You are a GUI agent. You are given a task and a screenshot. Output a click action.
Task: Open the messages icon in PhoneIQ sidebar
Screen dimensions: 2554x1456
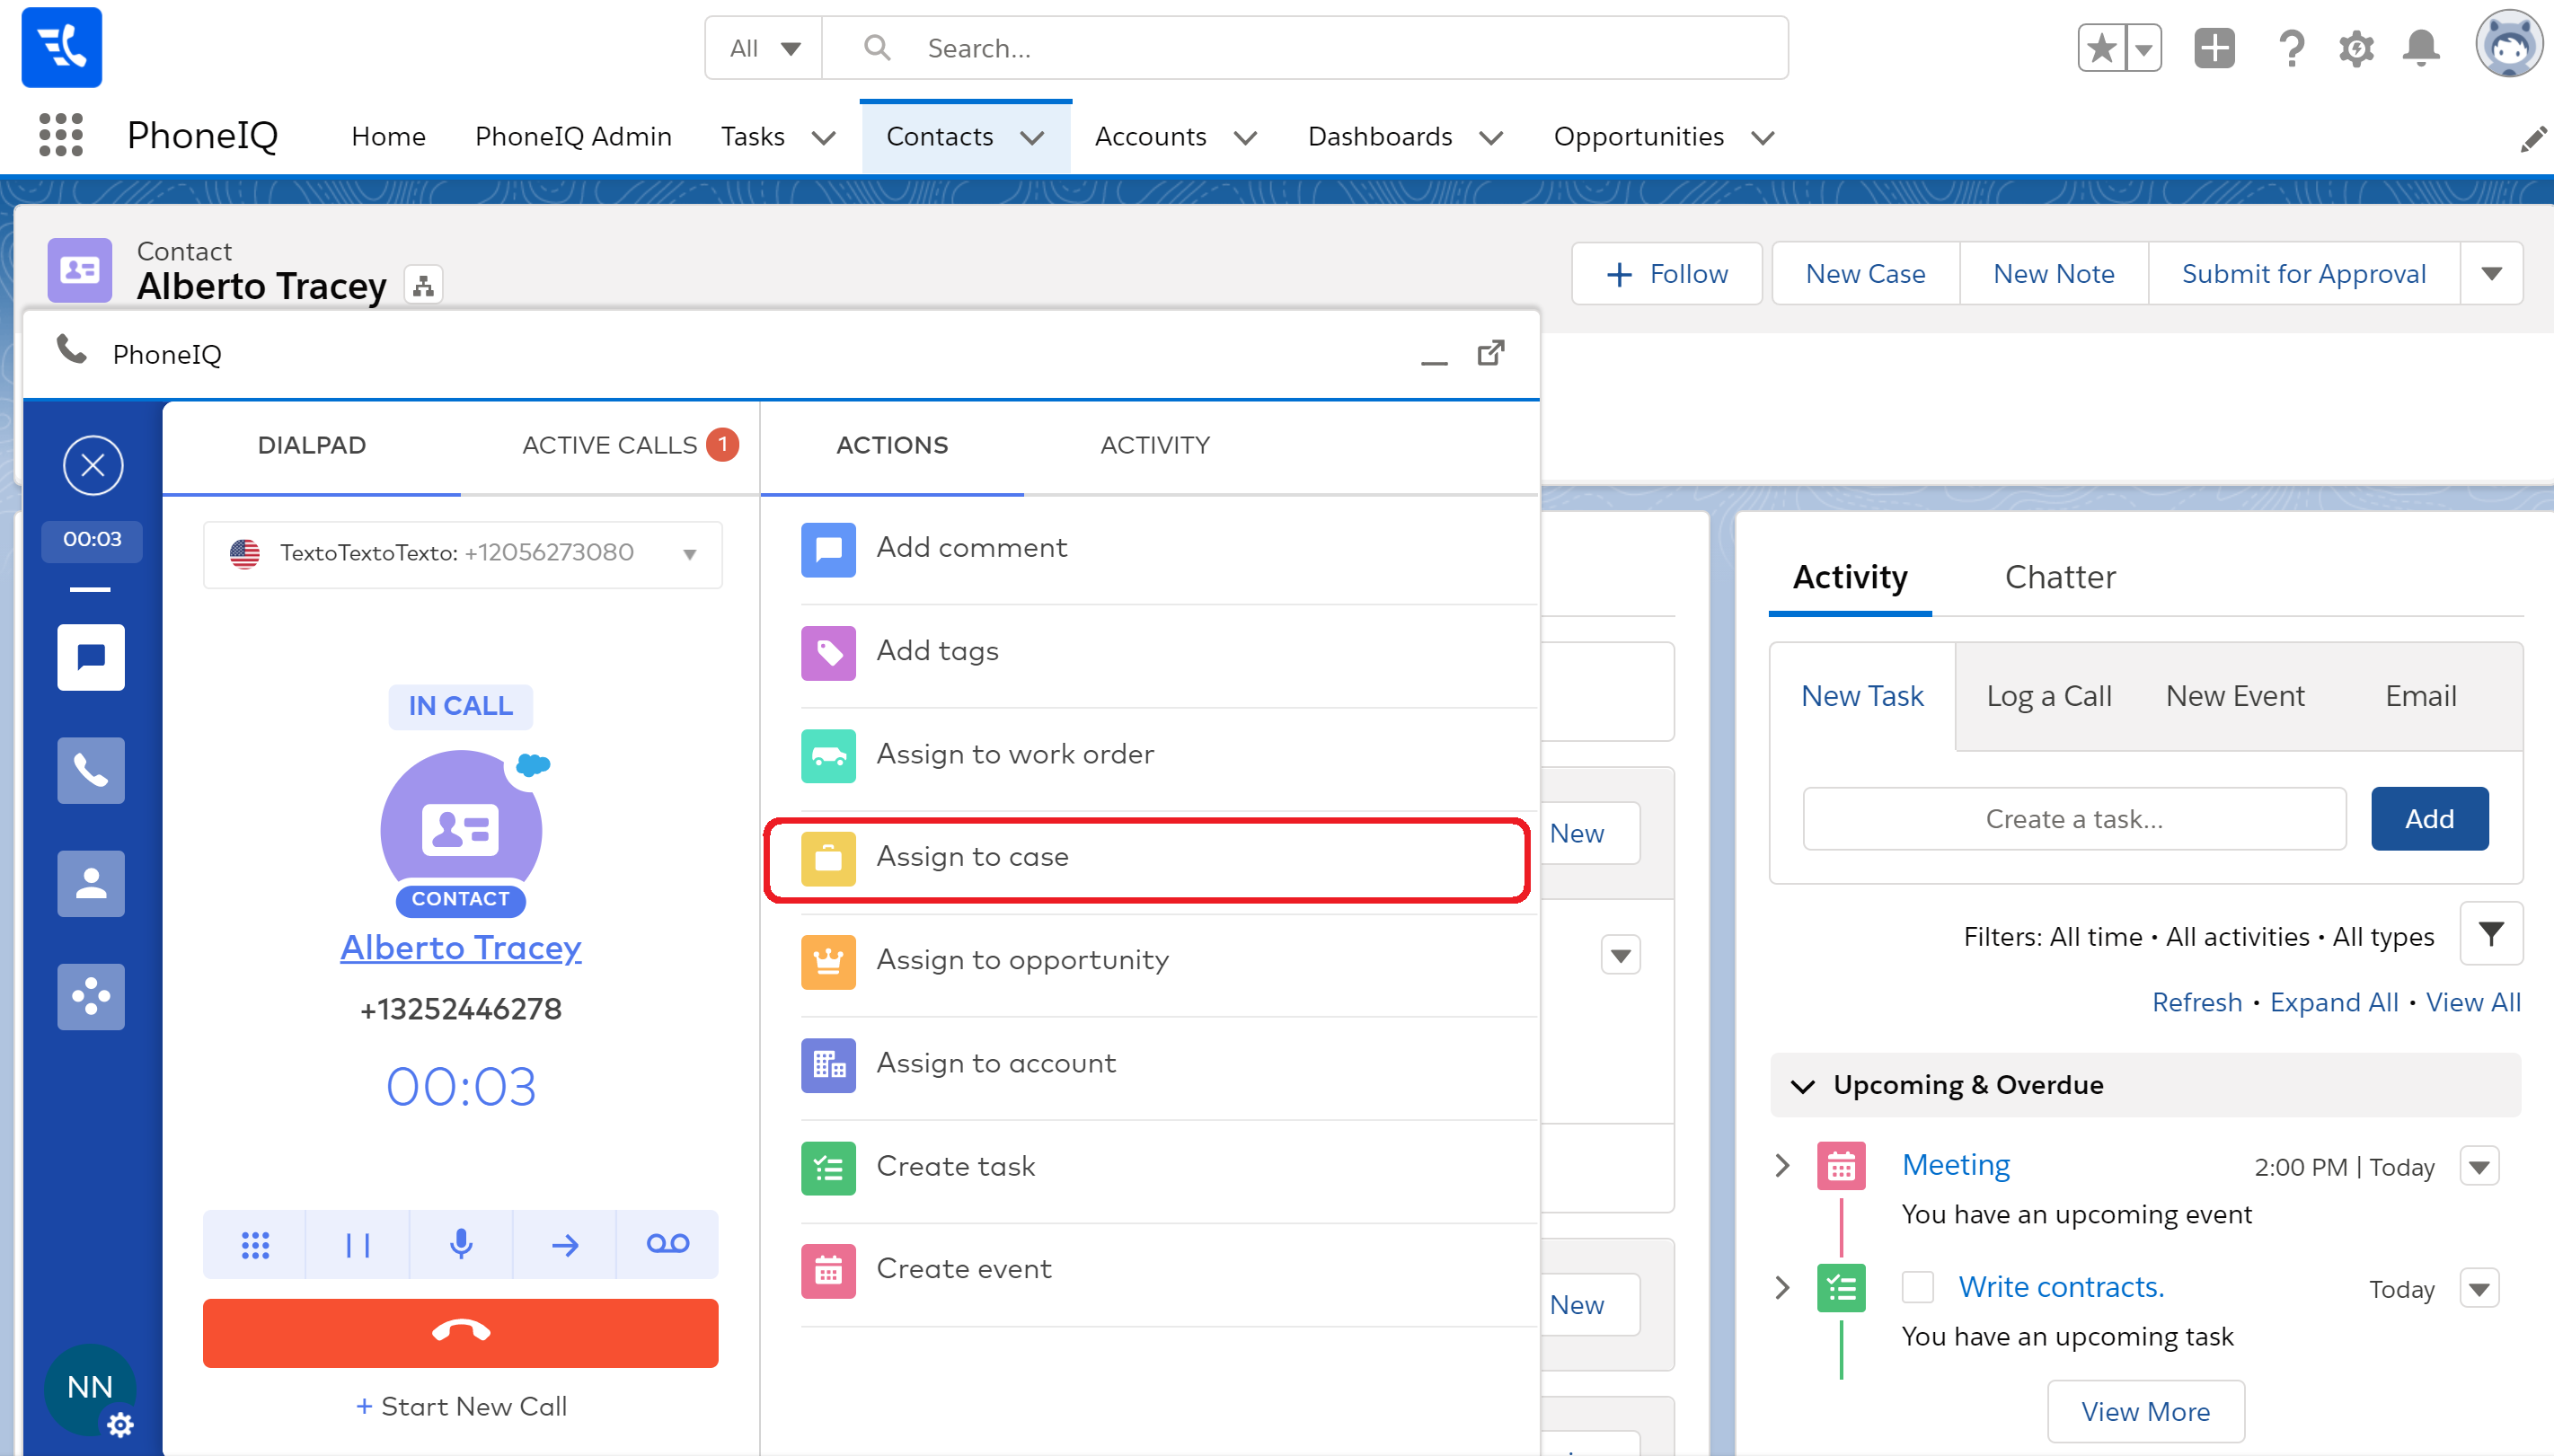click(x=91, y=657)
